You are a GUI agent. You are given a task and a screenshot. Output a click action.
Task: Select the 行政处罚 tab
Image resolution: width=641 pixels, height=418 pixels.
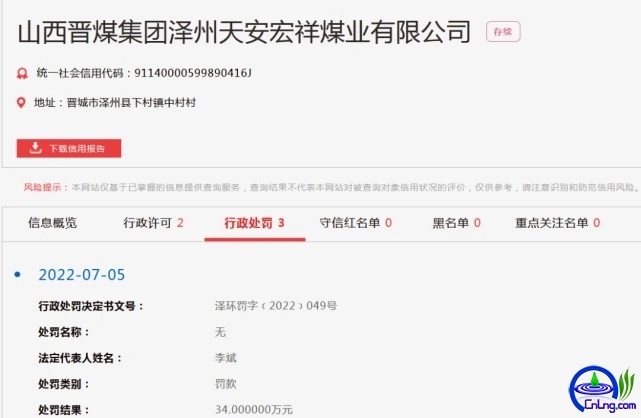(254, 223)
